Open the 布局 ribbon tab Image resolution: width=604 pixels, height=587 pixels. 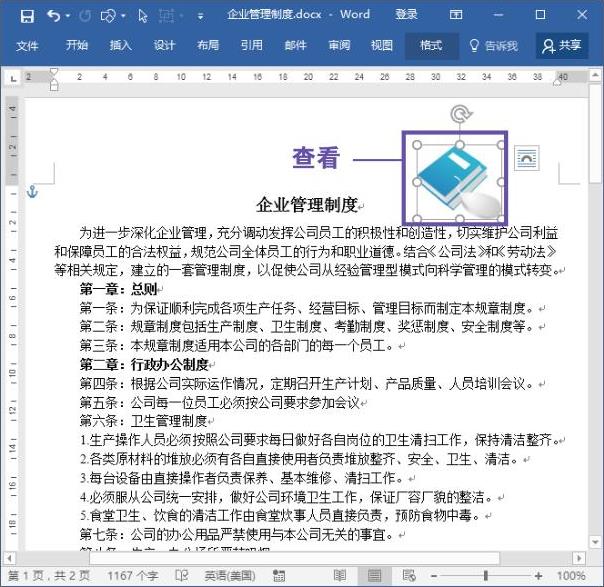[x=208, y=45]
